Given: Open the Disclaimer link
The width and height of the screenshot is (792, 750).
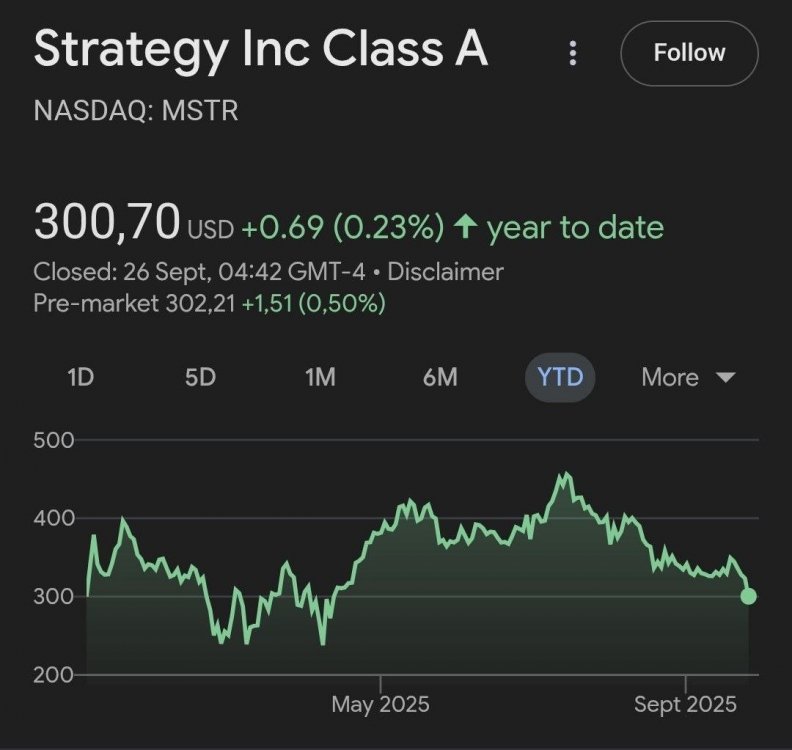Looking at the screenshot, I should pyautogui.click(x=445, y=271).
